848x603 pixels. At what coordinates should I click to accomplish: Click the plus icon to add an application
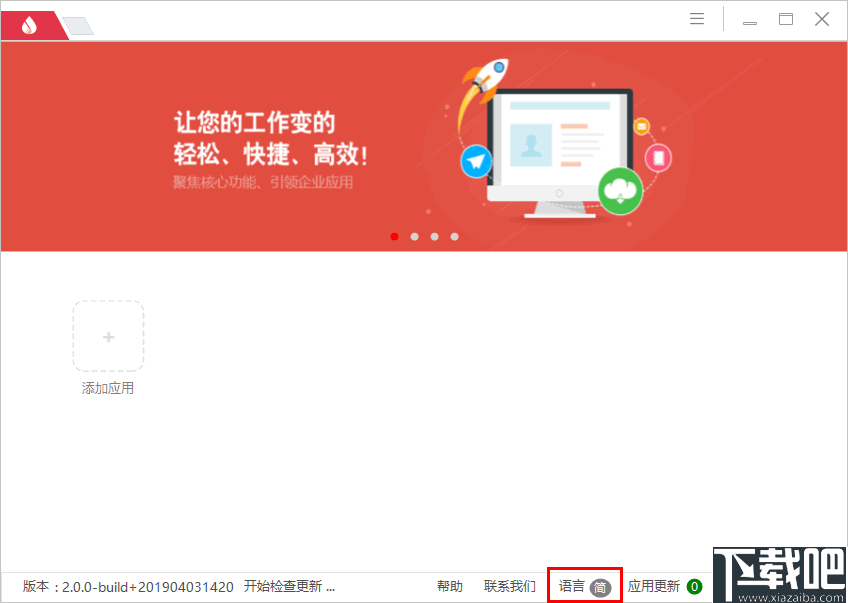pos(108,336)
